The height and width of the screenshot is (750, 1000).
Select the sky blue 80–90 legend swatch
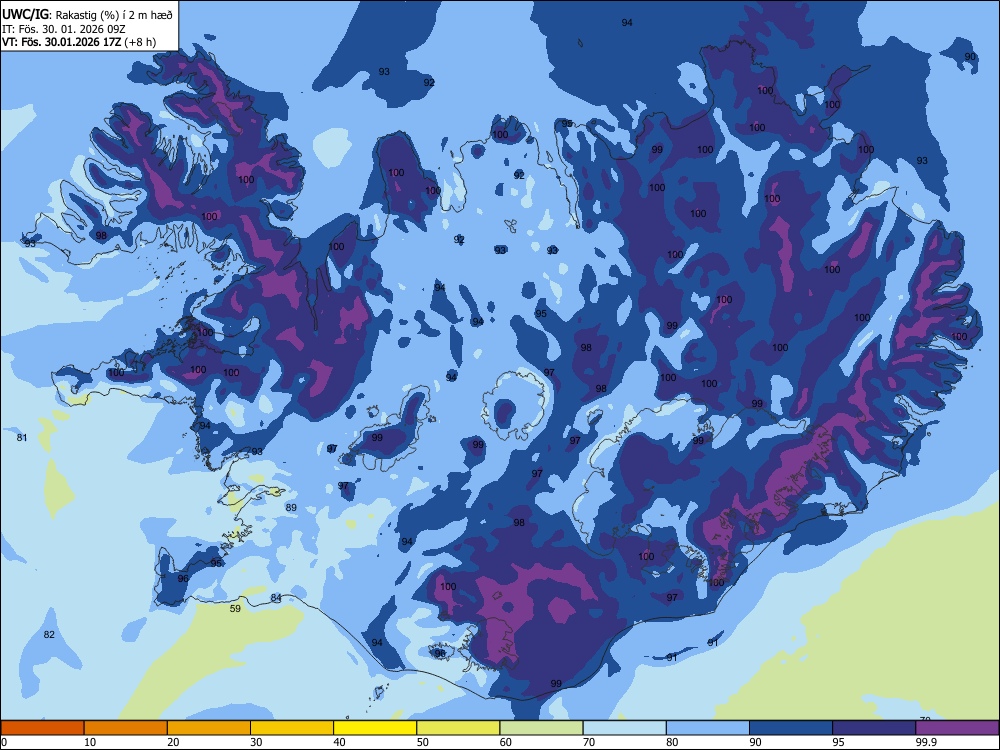click(x=708, y=728)
